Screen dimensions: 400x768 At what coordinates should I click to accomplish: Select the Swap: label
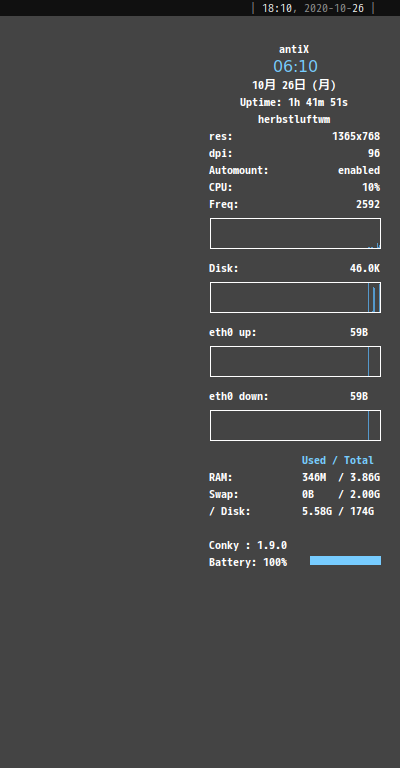[224, 495]
